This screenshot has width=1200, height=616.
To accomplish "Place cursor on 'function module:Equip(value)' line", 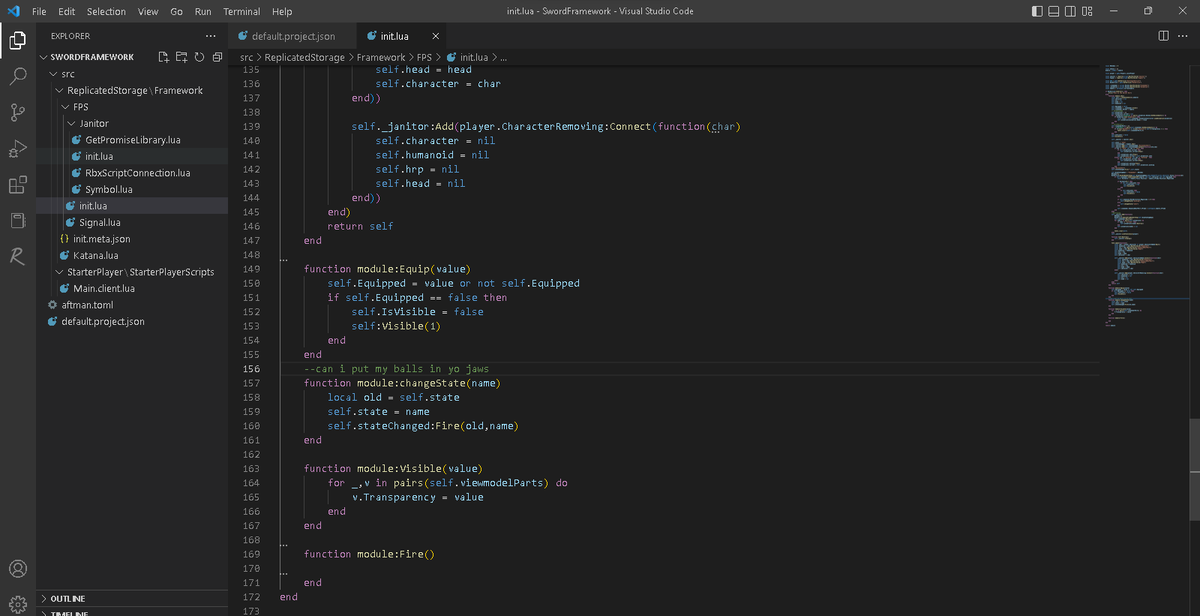I will (387, 269).
